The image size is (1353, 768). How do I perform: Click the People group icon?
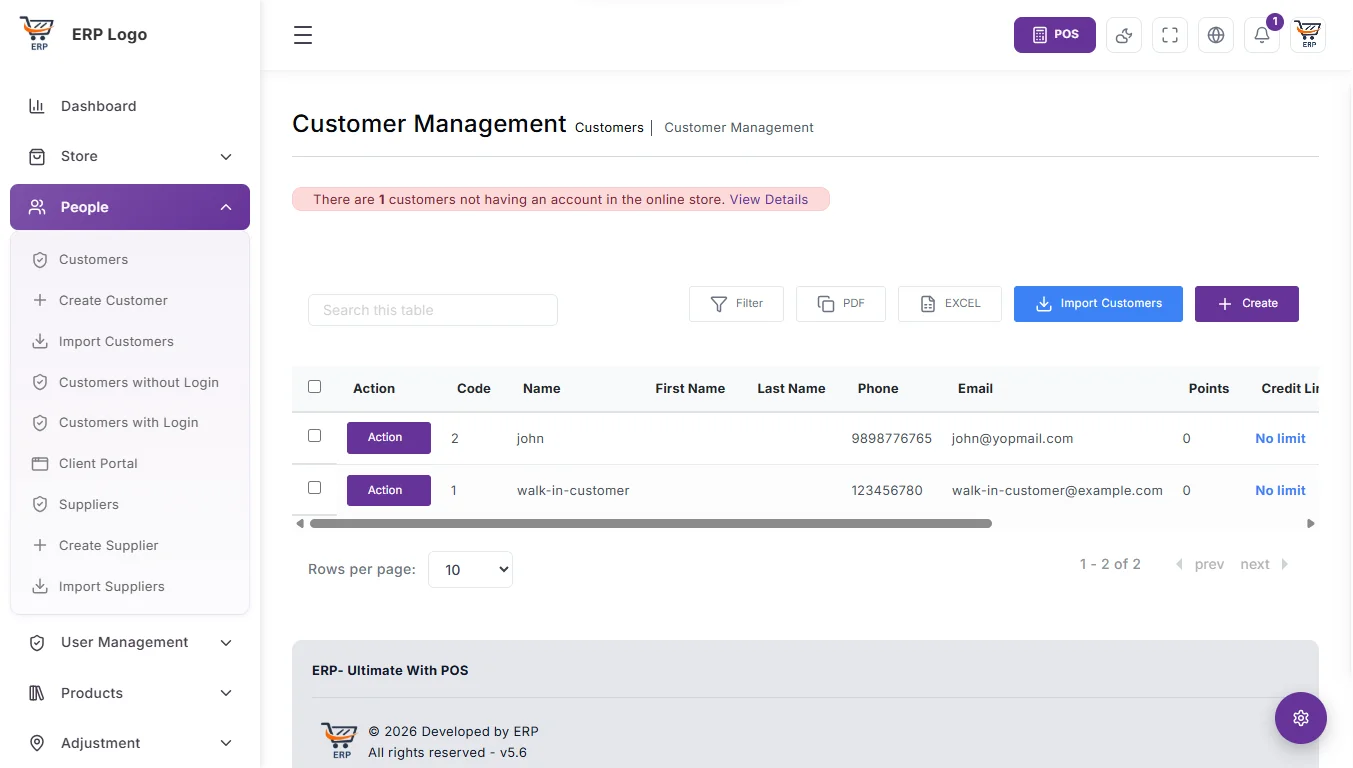(37, 207)
